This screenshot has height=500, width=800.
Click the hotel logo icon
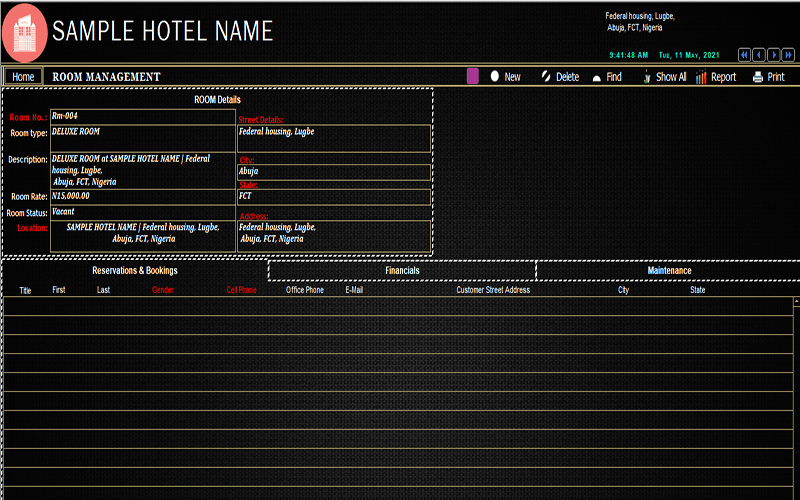(x=25, y=32)
